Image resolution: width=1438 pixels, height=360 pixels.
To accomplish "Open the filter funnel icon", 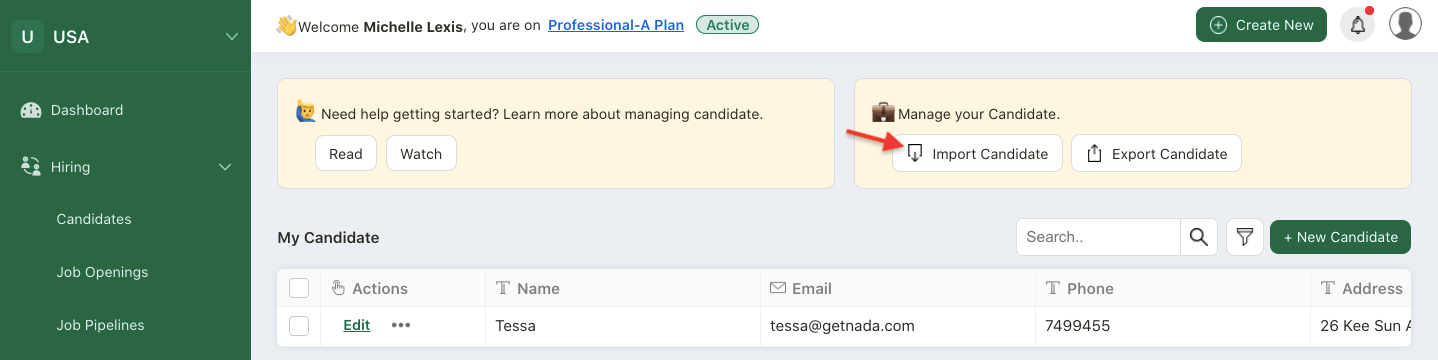I will pyautogui.click(x=1244, y=237).
